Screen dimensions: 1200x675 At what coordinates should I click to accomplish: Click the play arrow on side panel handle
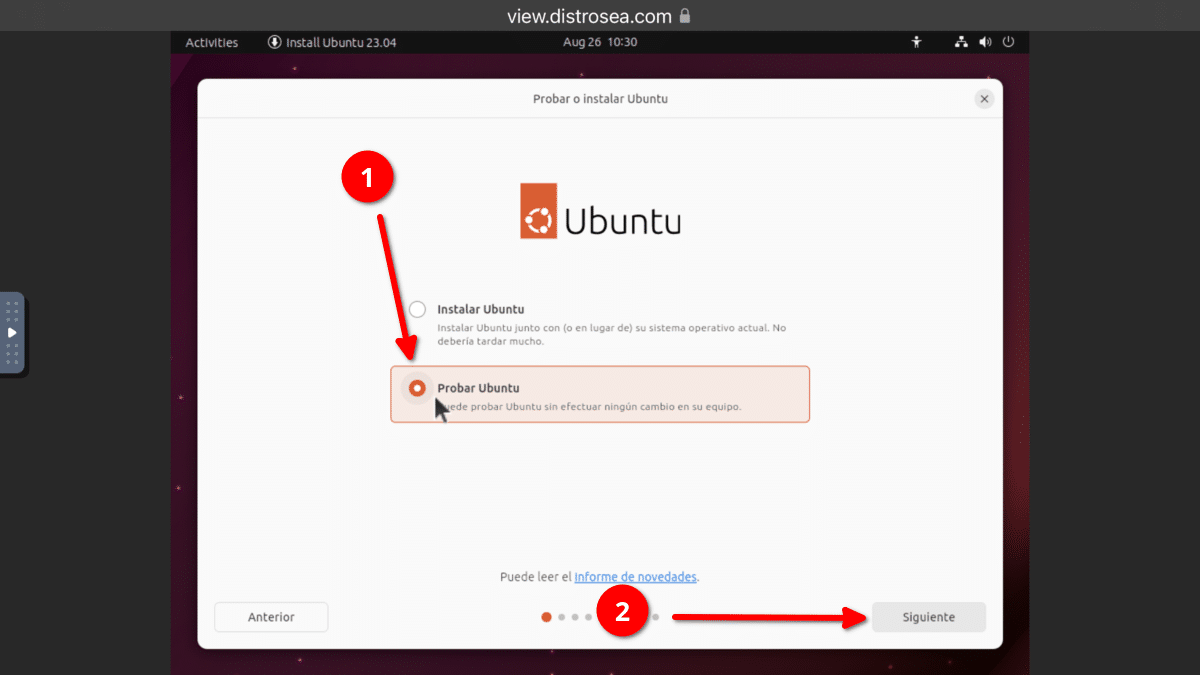[x=12, y=332]
